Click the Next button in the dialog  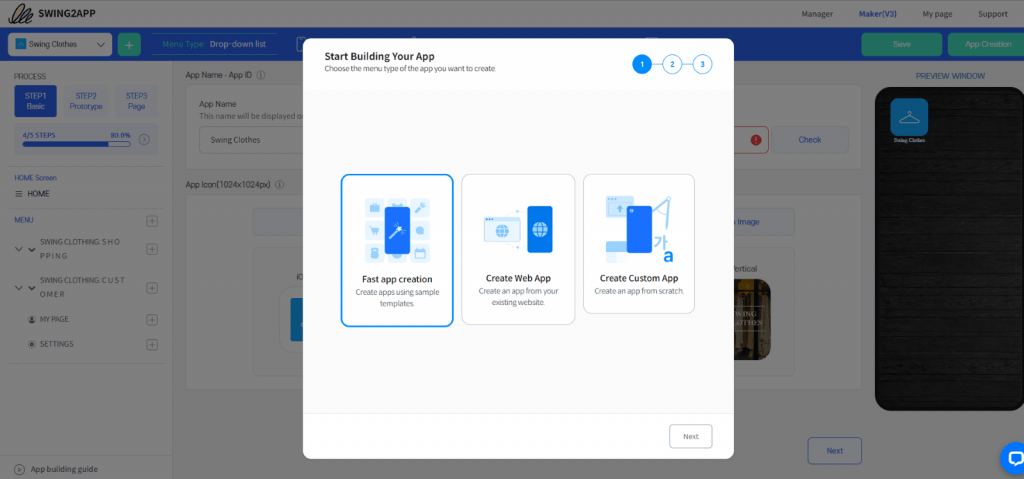tap(690, 437)
